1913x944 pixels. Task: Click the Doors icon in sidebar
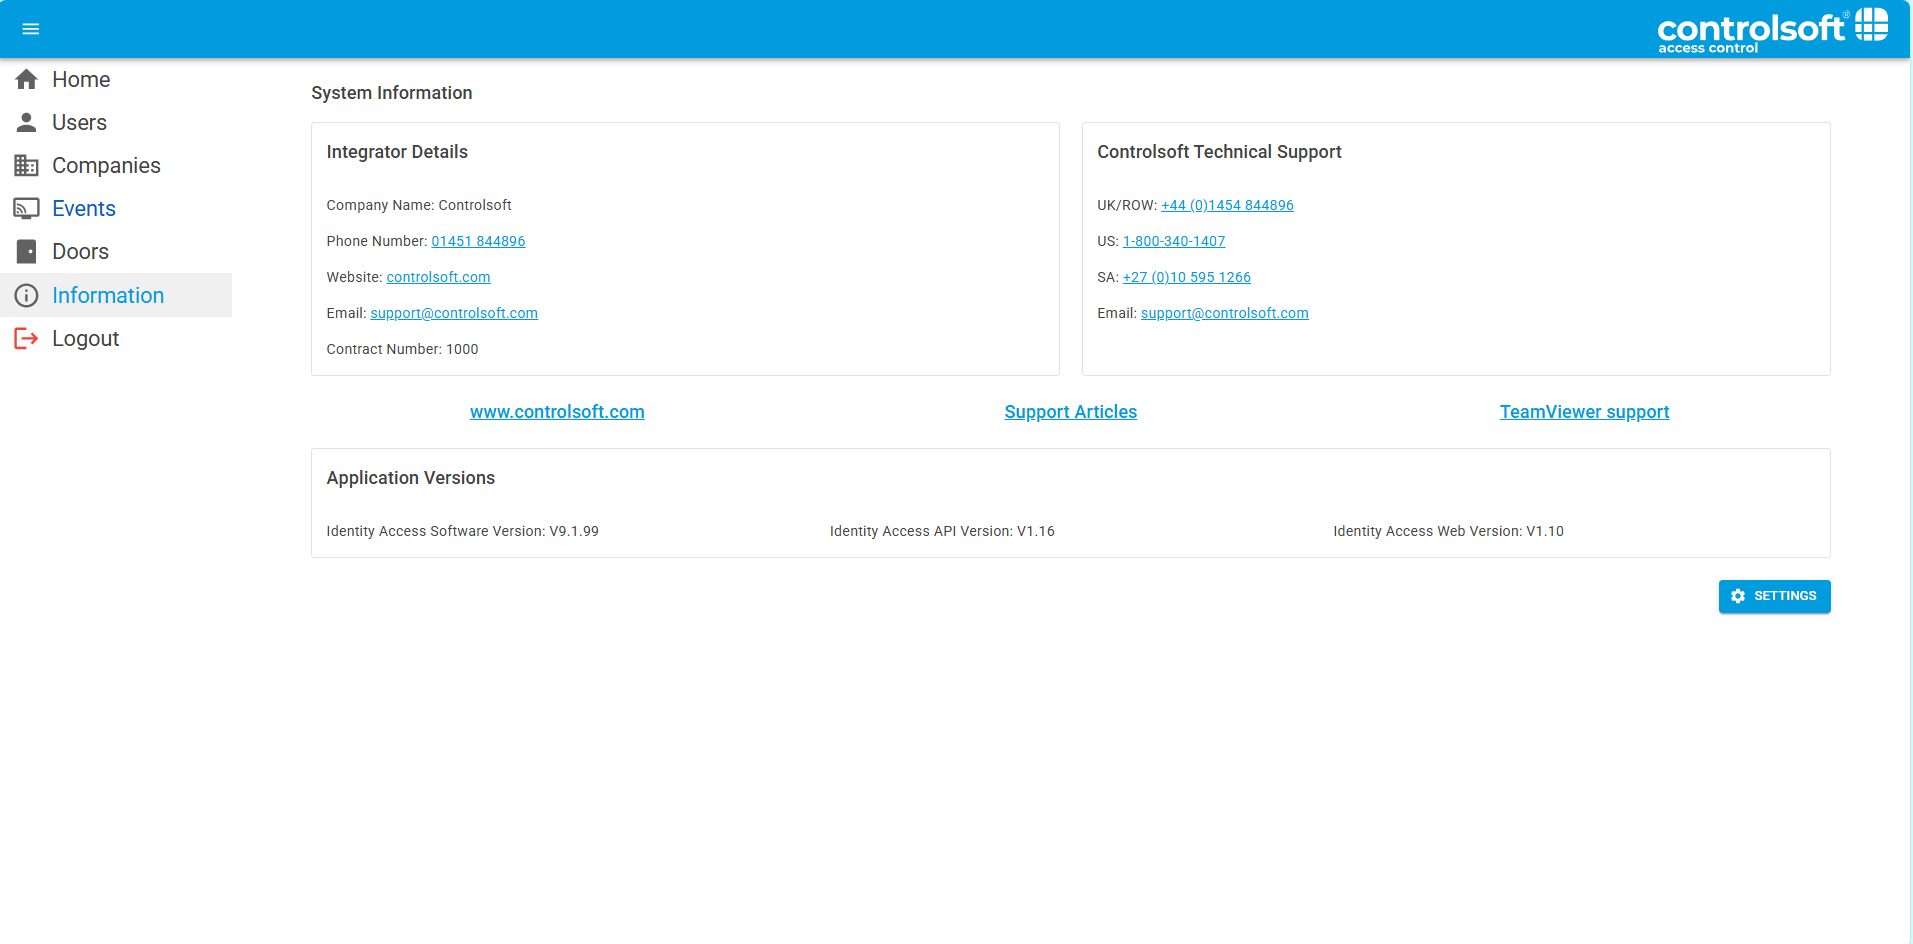27,251
